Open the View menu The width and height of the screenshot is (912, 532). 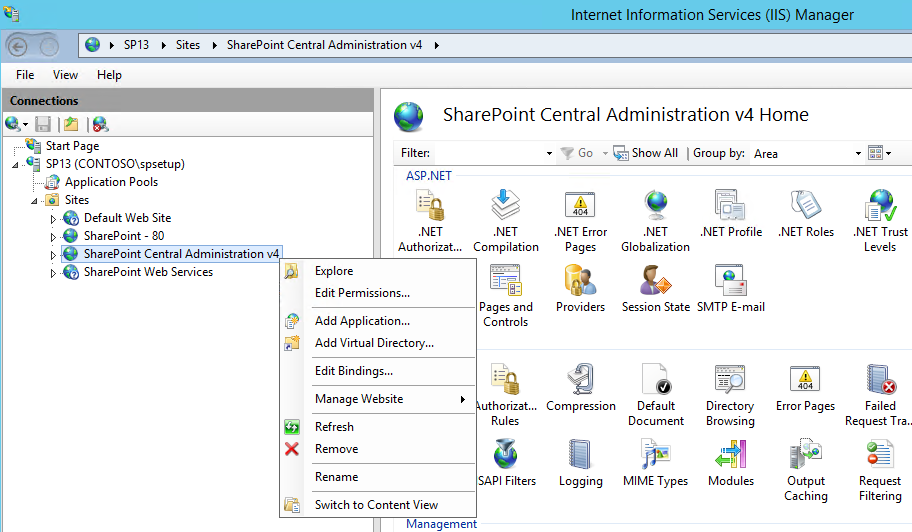click(x=65, y=75)
